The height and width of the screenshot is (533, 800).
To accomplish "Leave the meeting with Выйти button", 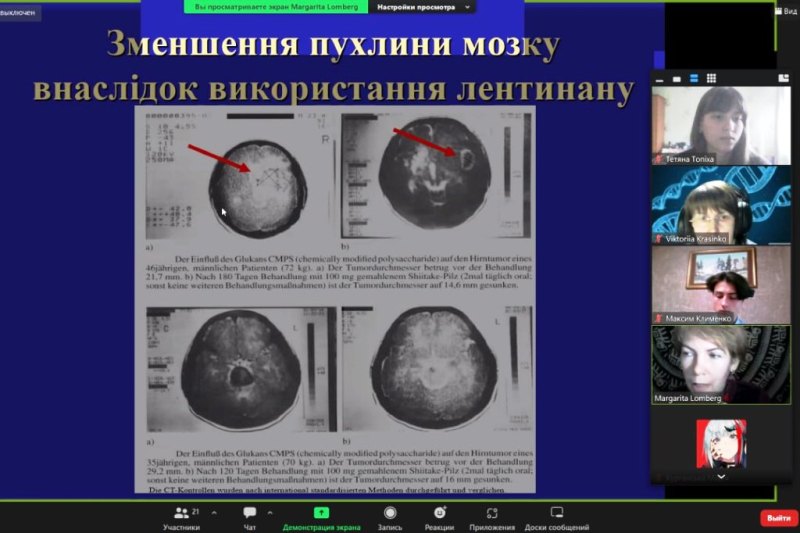I will (x=779, y=518).
